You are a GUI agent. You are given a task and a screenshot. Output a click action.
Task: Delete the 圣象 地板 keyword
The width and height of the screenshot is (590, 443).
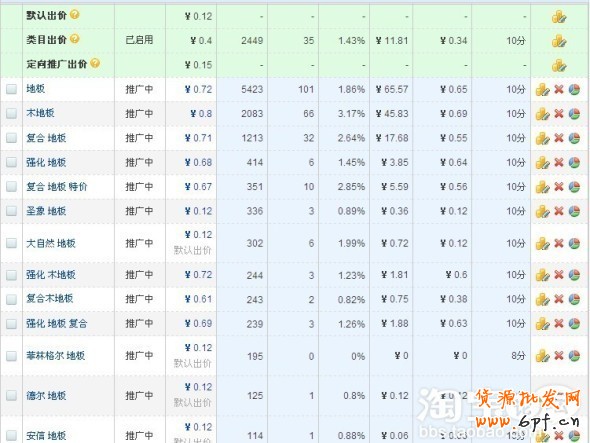(559, 211)
